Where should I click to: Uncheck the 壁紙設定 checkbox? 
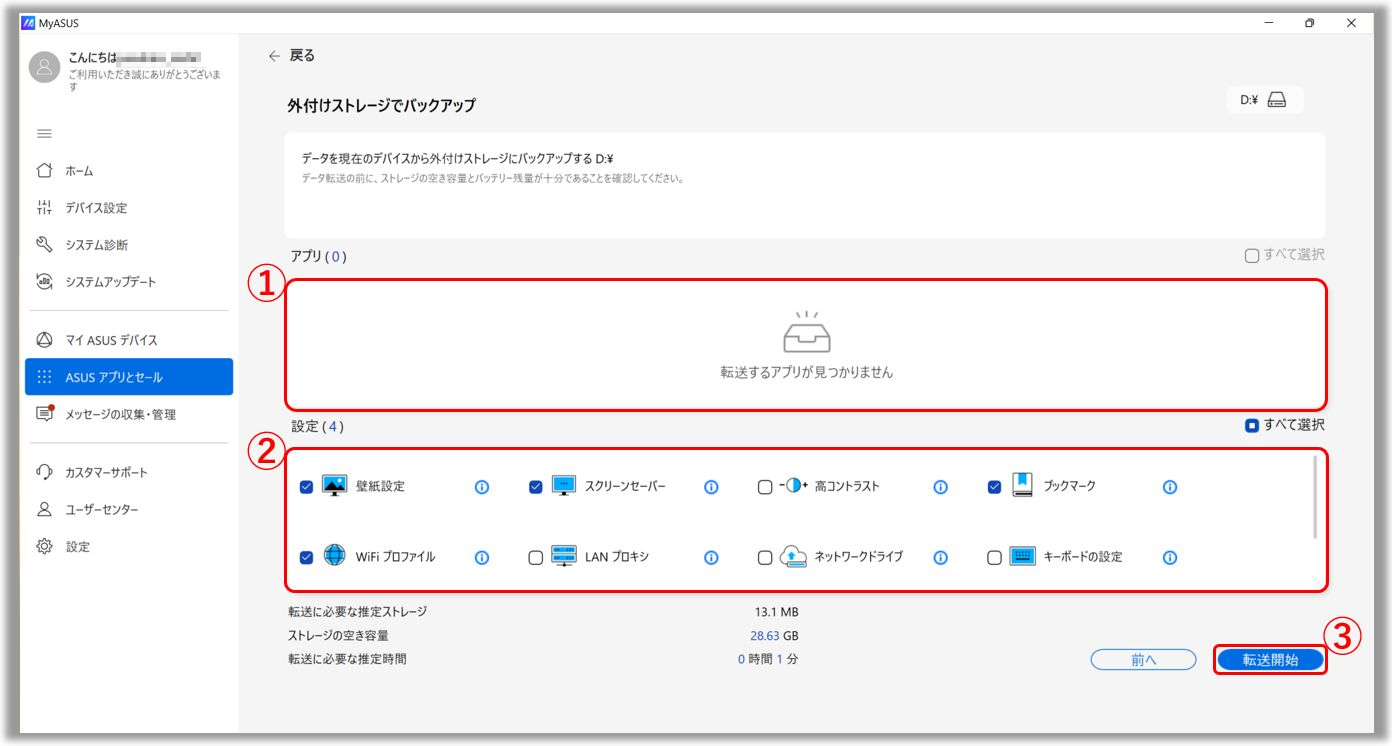306,487
